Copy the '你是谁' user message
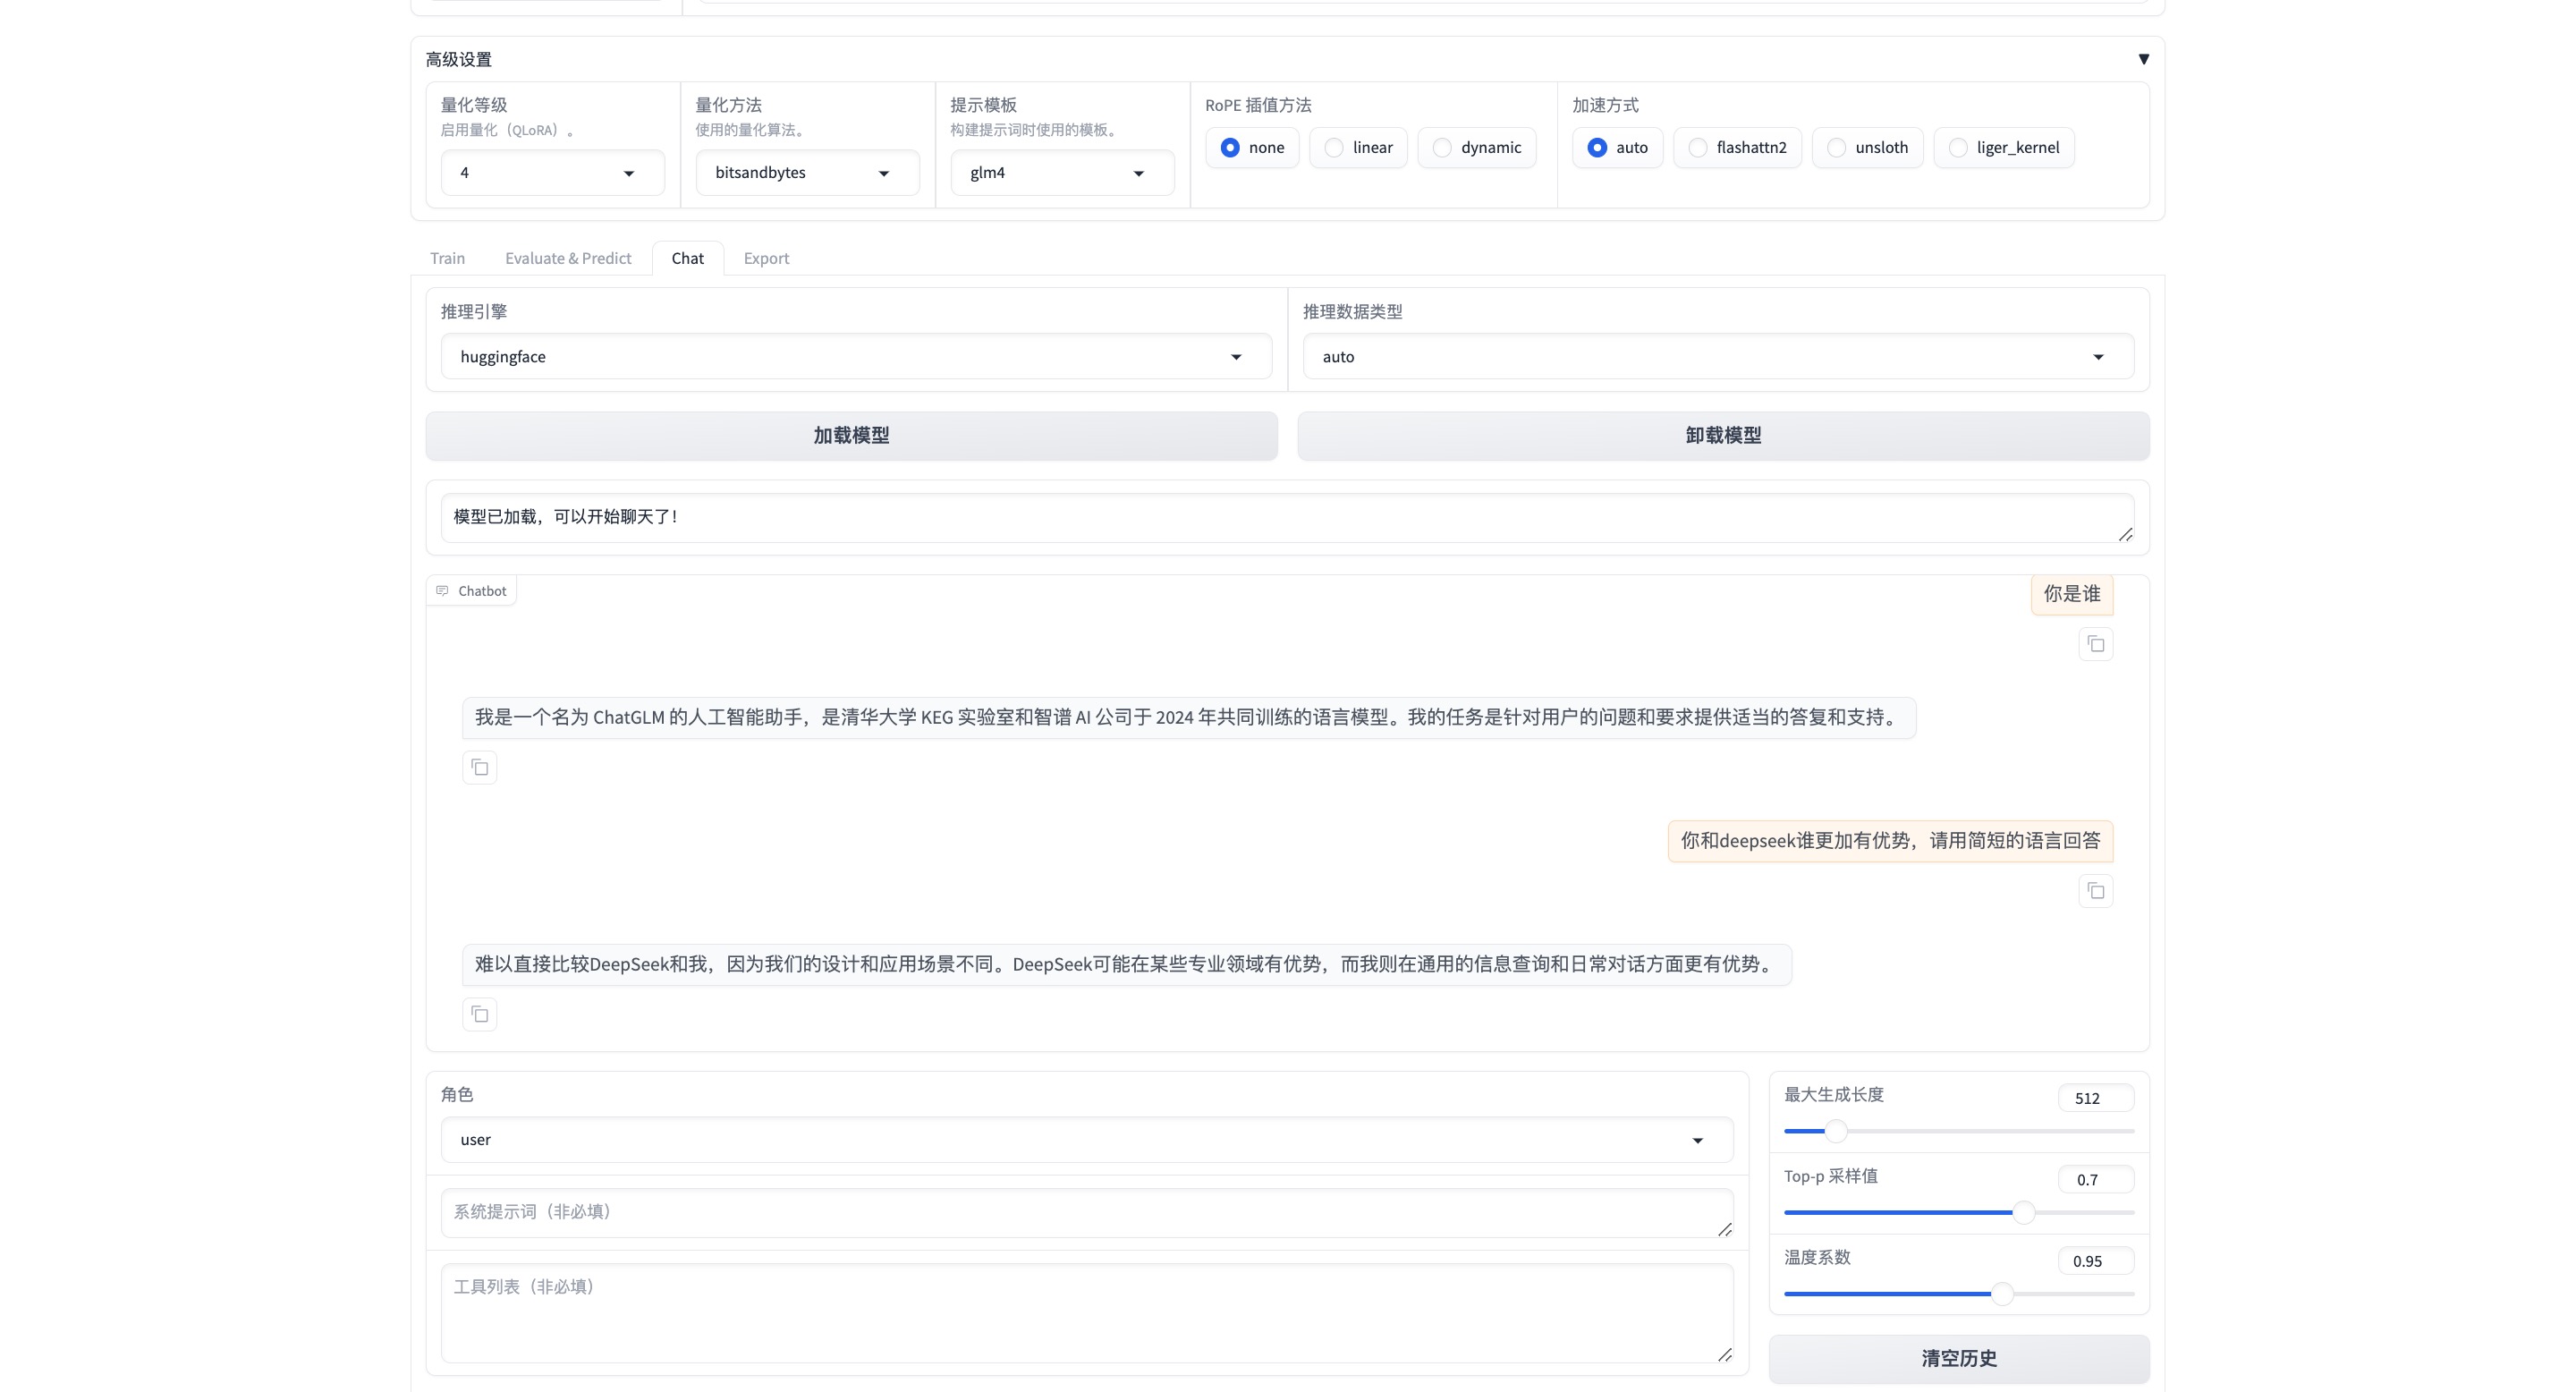 click(2095, 644)
